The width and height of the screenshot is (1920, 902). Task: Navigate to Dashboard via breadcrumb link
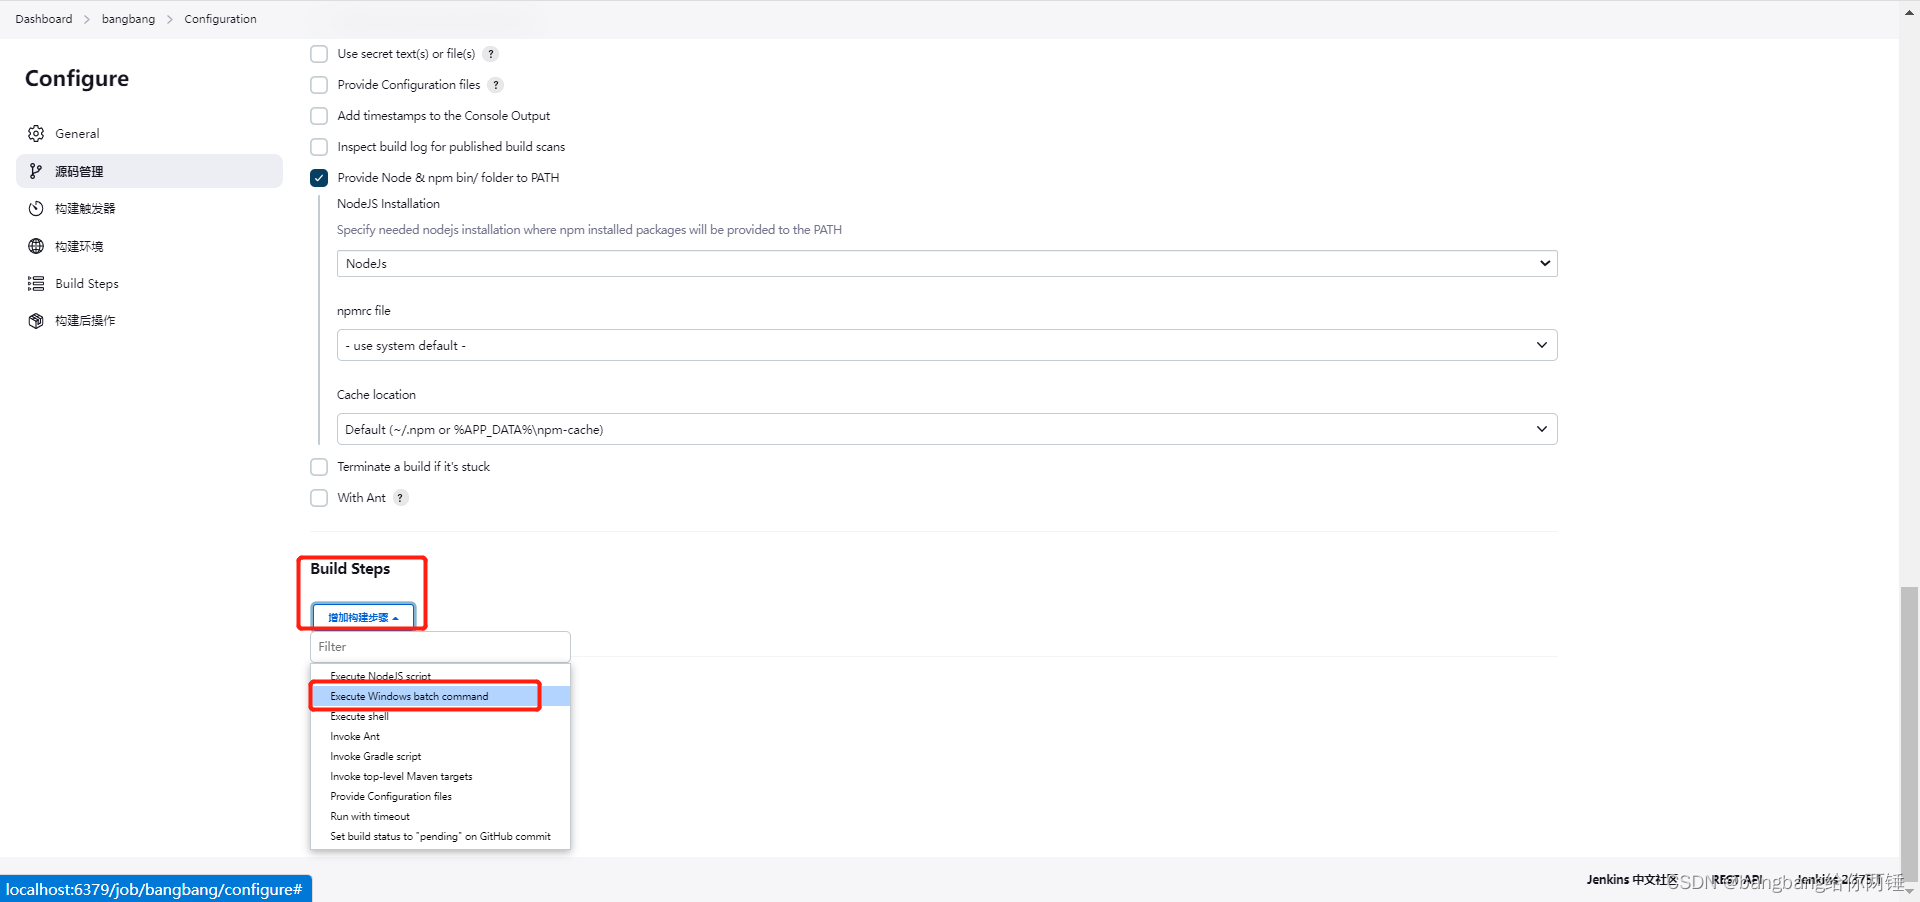tap(43, 18)
